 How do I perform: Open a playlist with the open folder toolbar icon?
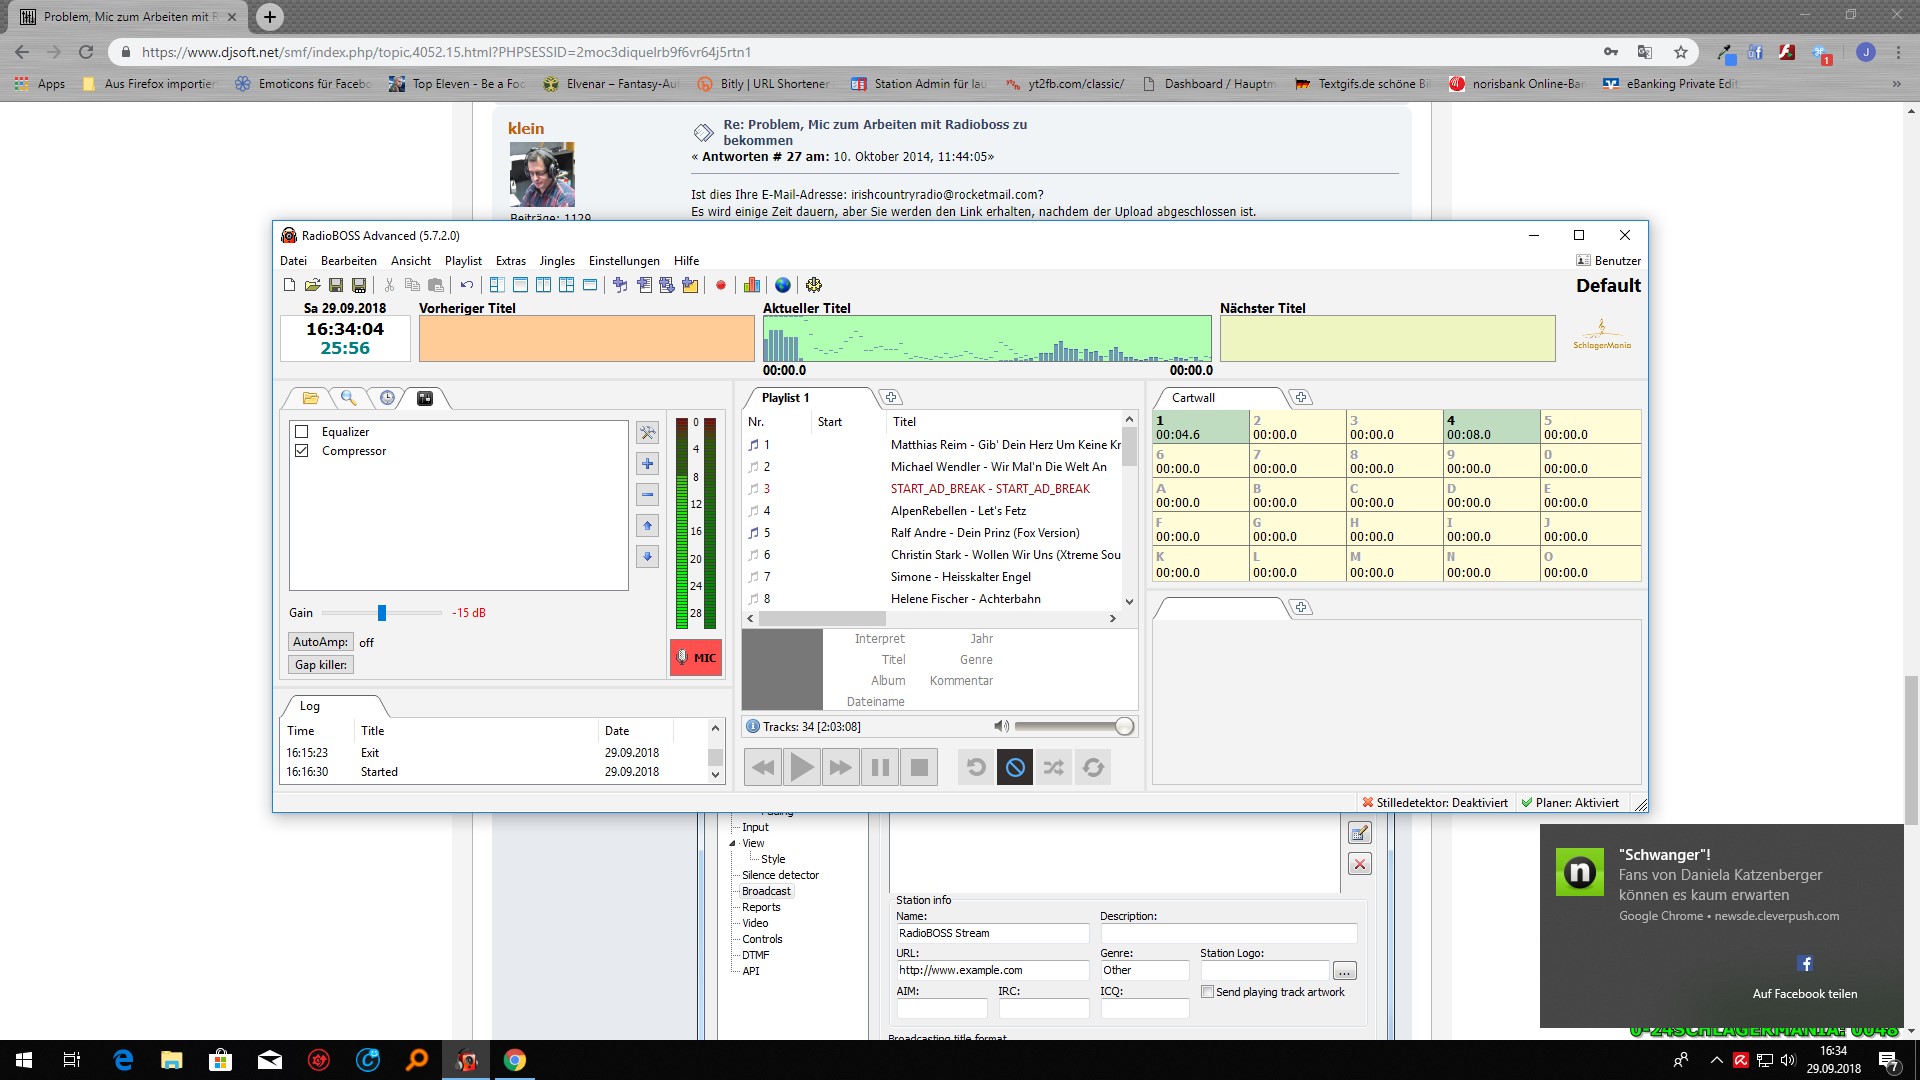312,286
